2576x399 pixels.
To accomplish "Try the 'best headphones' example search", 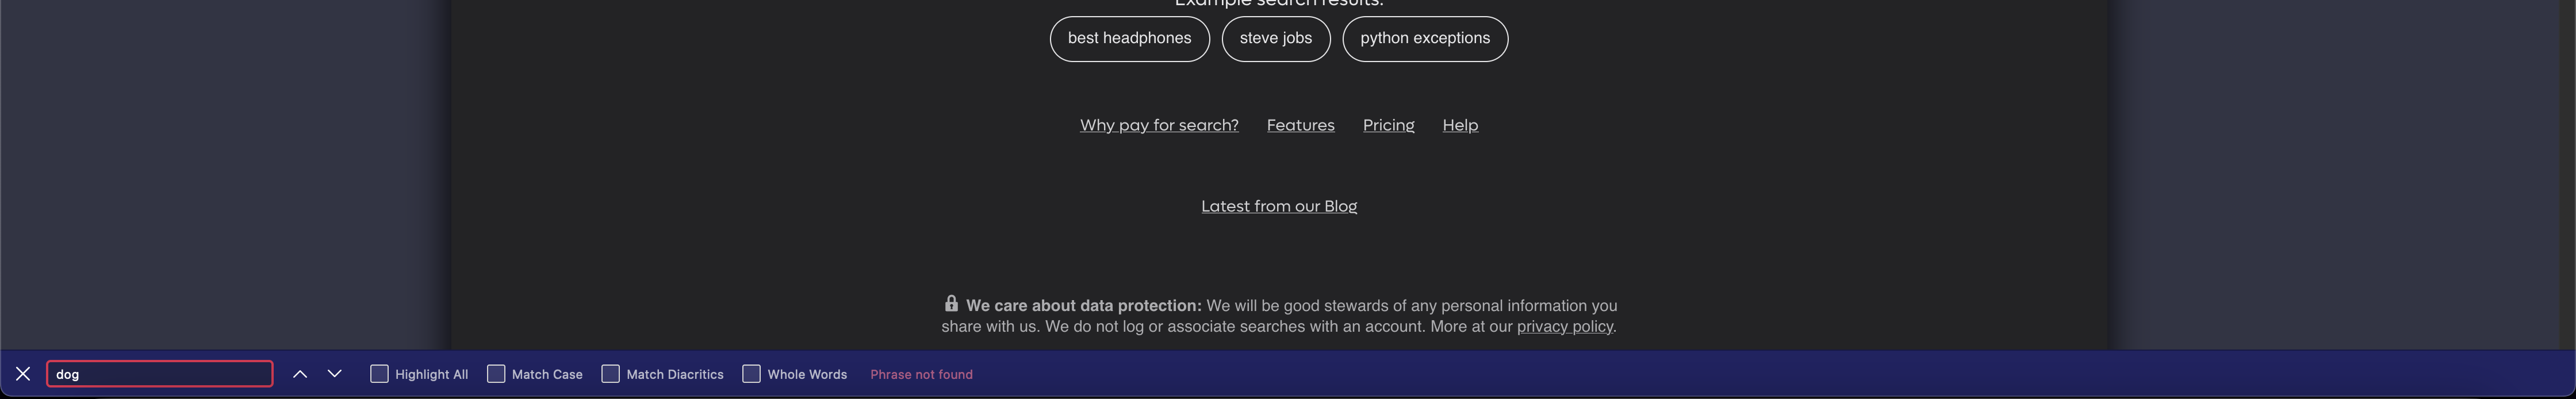I will [x=1129, y=38].
